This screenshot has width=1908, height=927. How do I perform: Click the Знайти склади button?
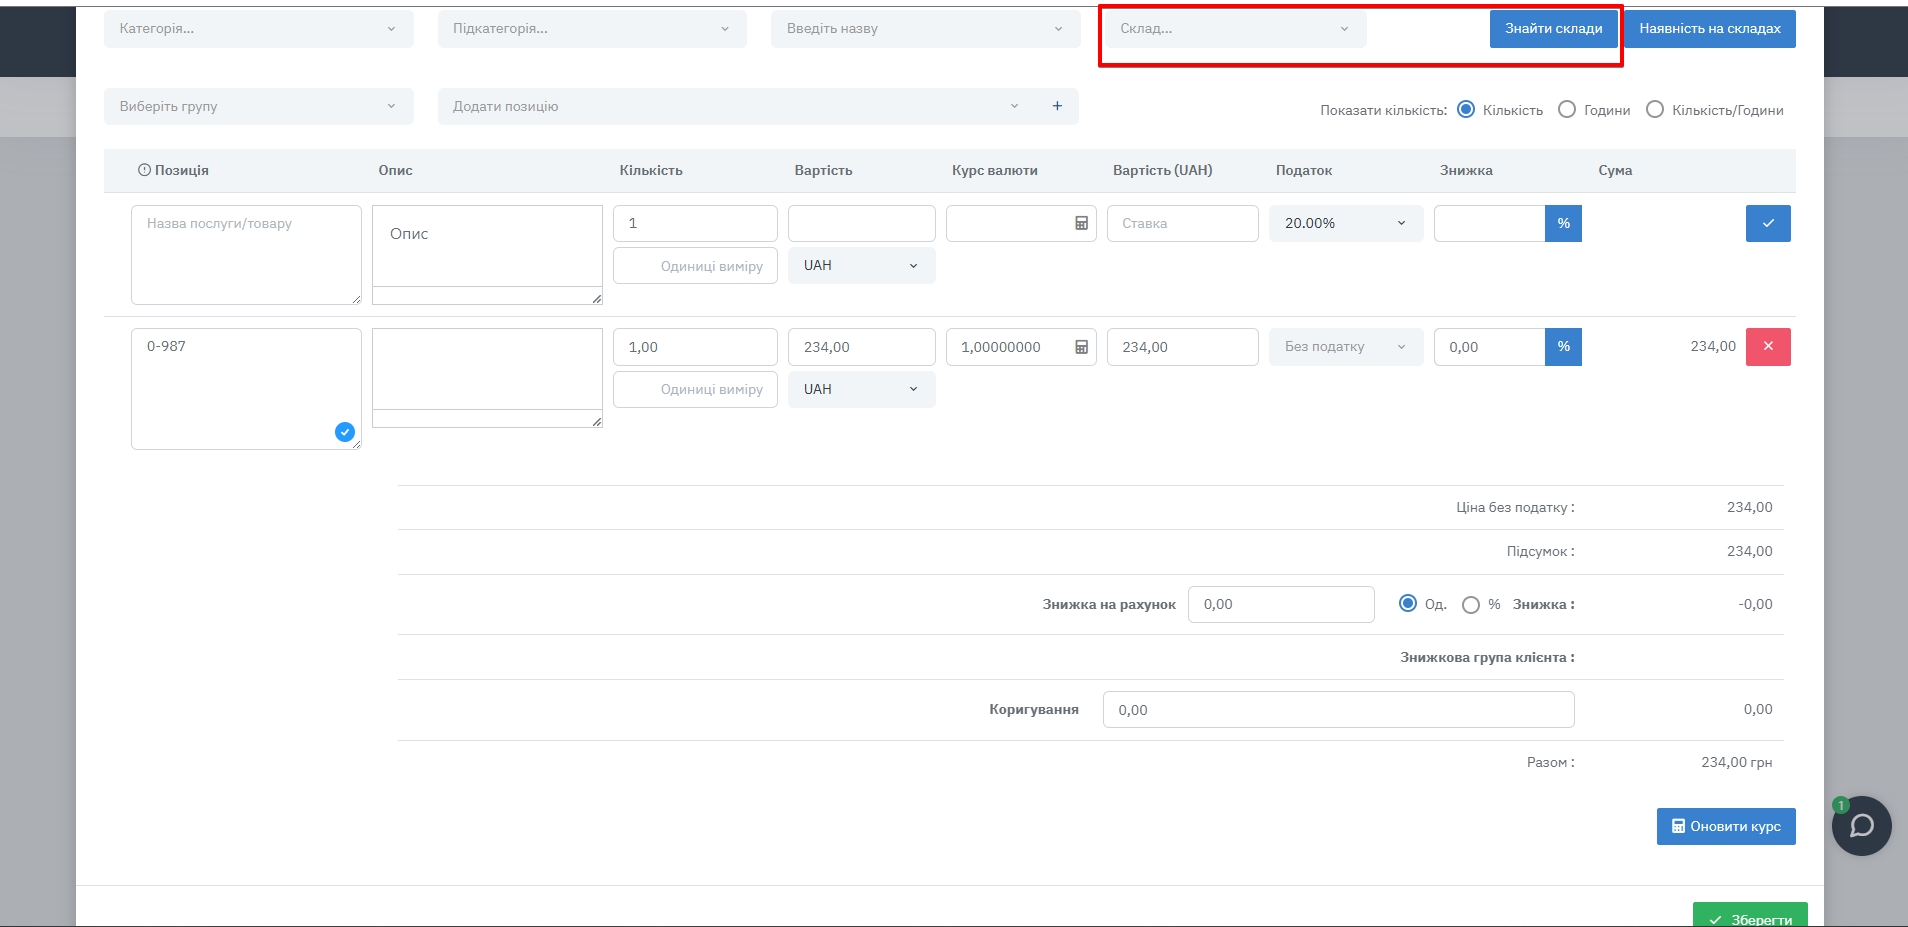click(x=1553, y=29)
